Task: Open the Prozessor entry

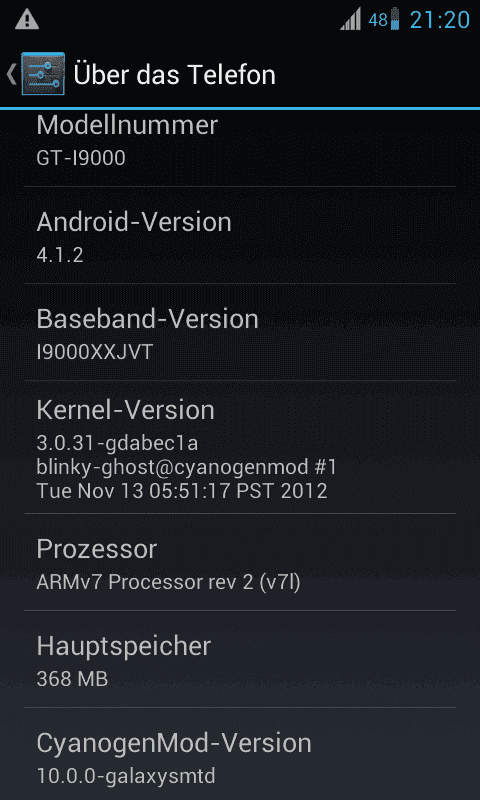Action: [240, 562]
